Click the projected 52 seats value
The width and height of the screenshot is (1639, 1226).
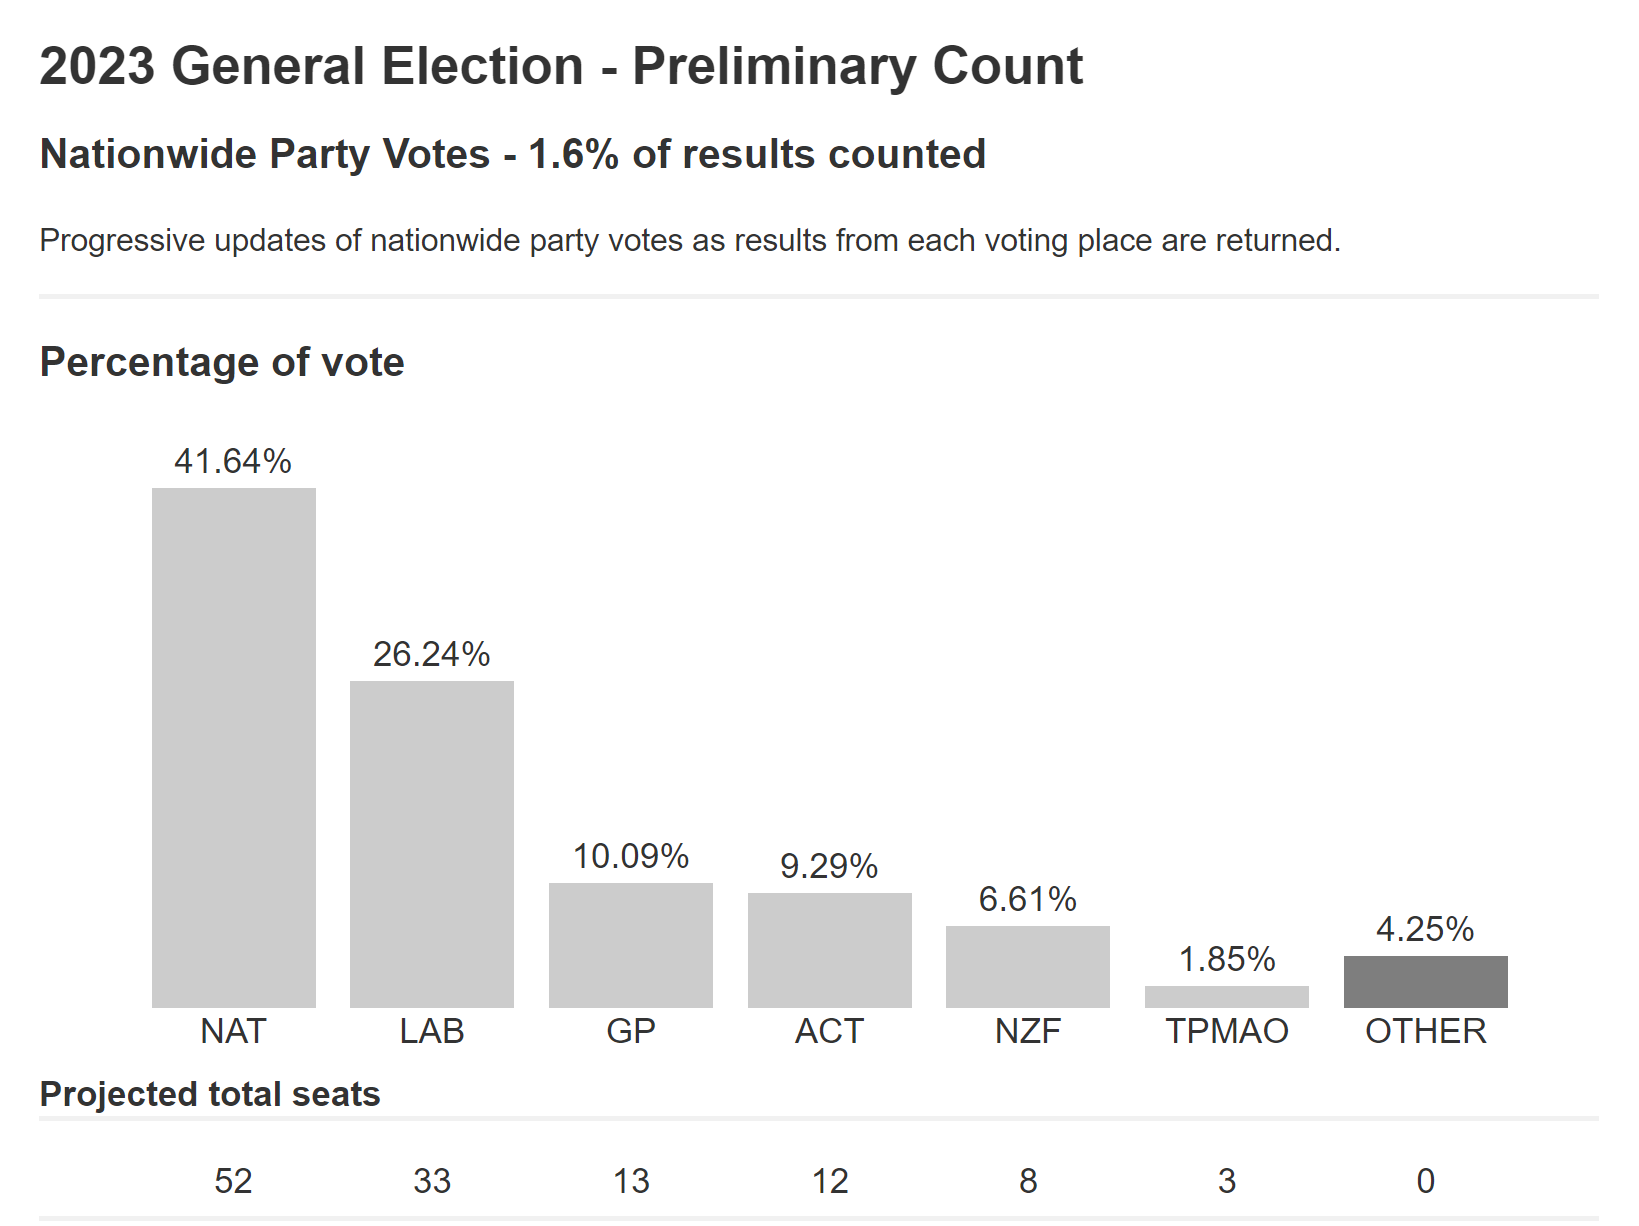233,1181
